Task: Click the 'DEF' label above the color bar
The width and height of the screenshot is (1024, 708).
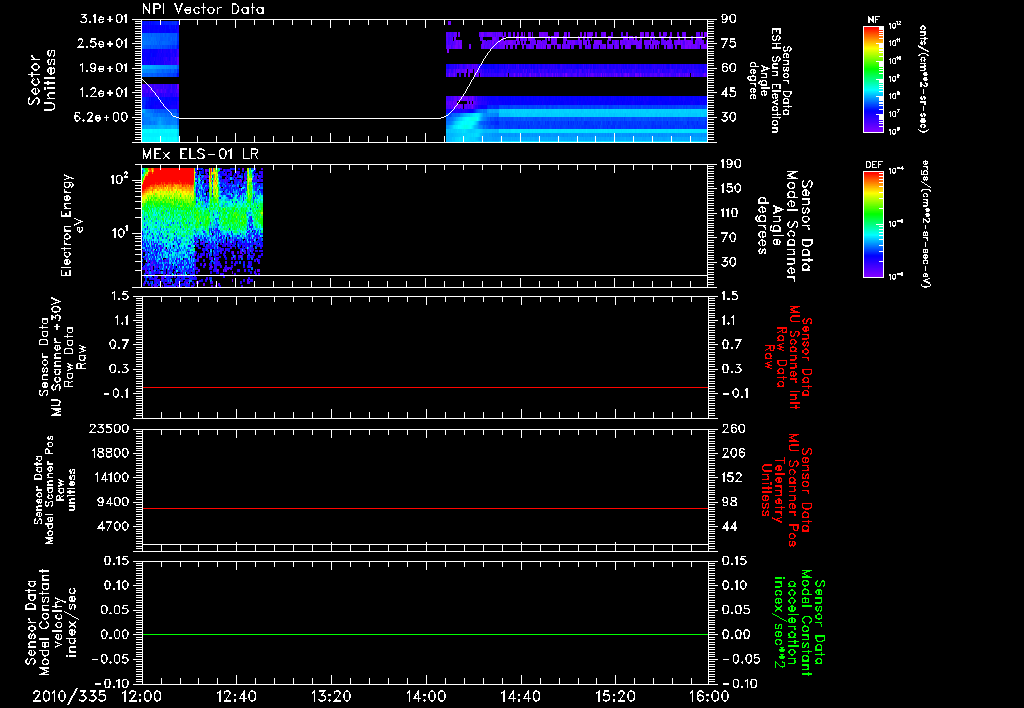Action: click(873, 165)
